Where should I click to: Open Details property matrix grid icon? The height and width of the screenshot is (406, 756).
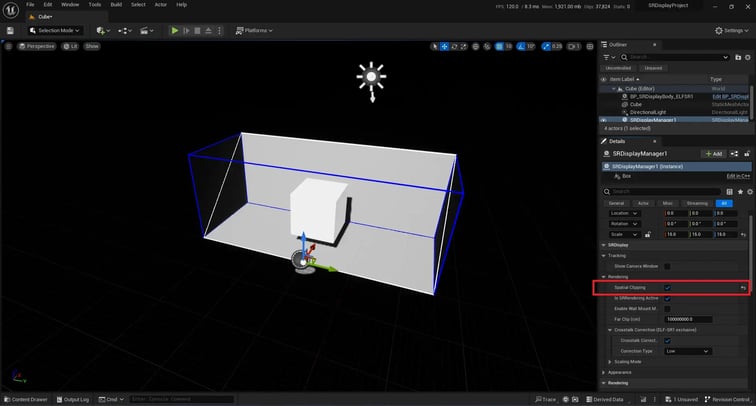729,192
